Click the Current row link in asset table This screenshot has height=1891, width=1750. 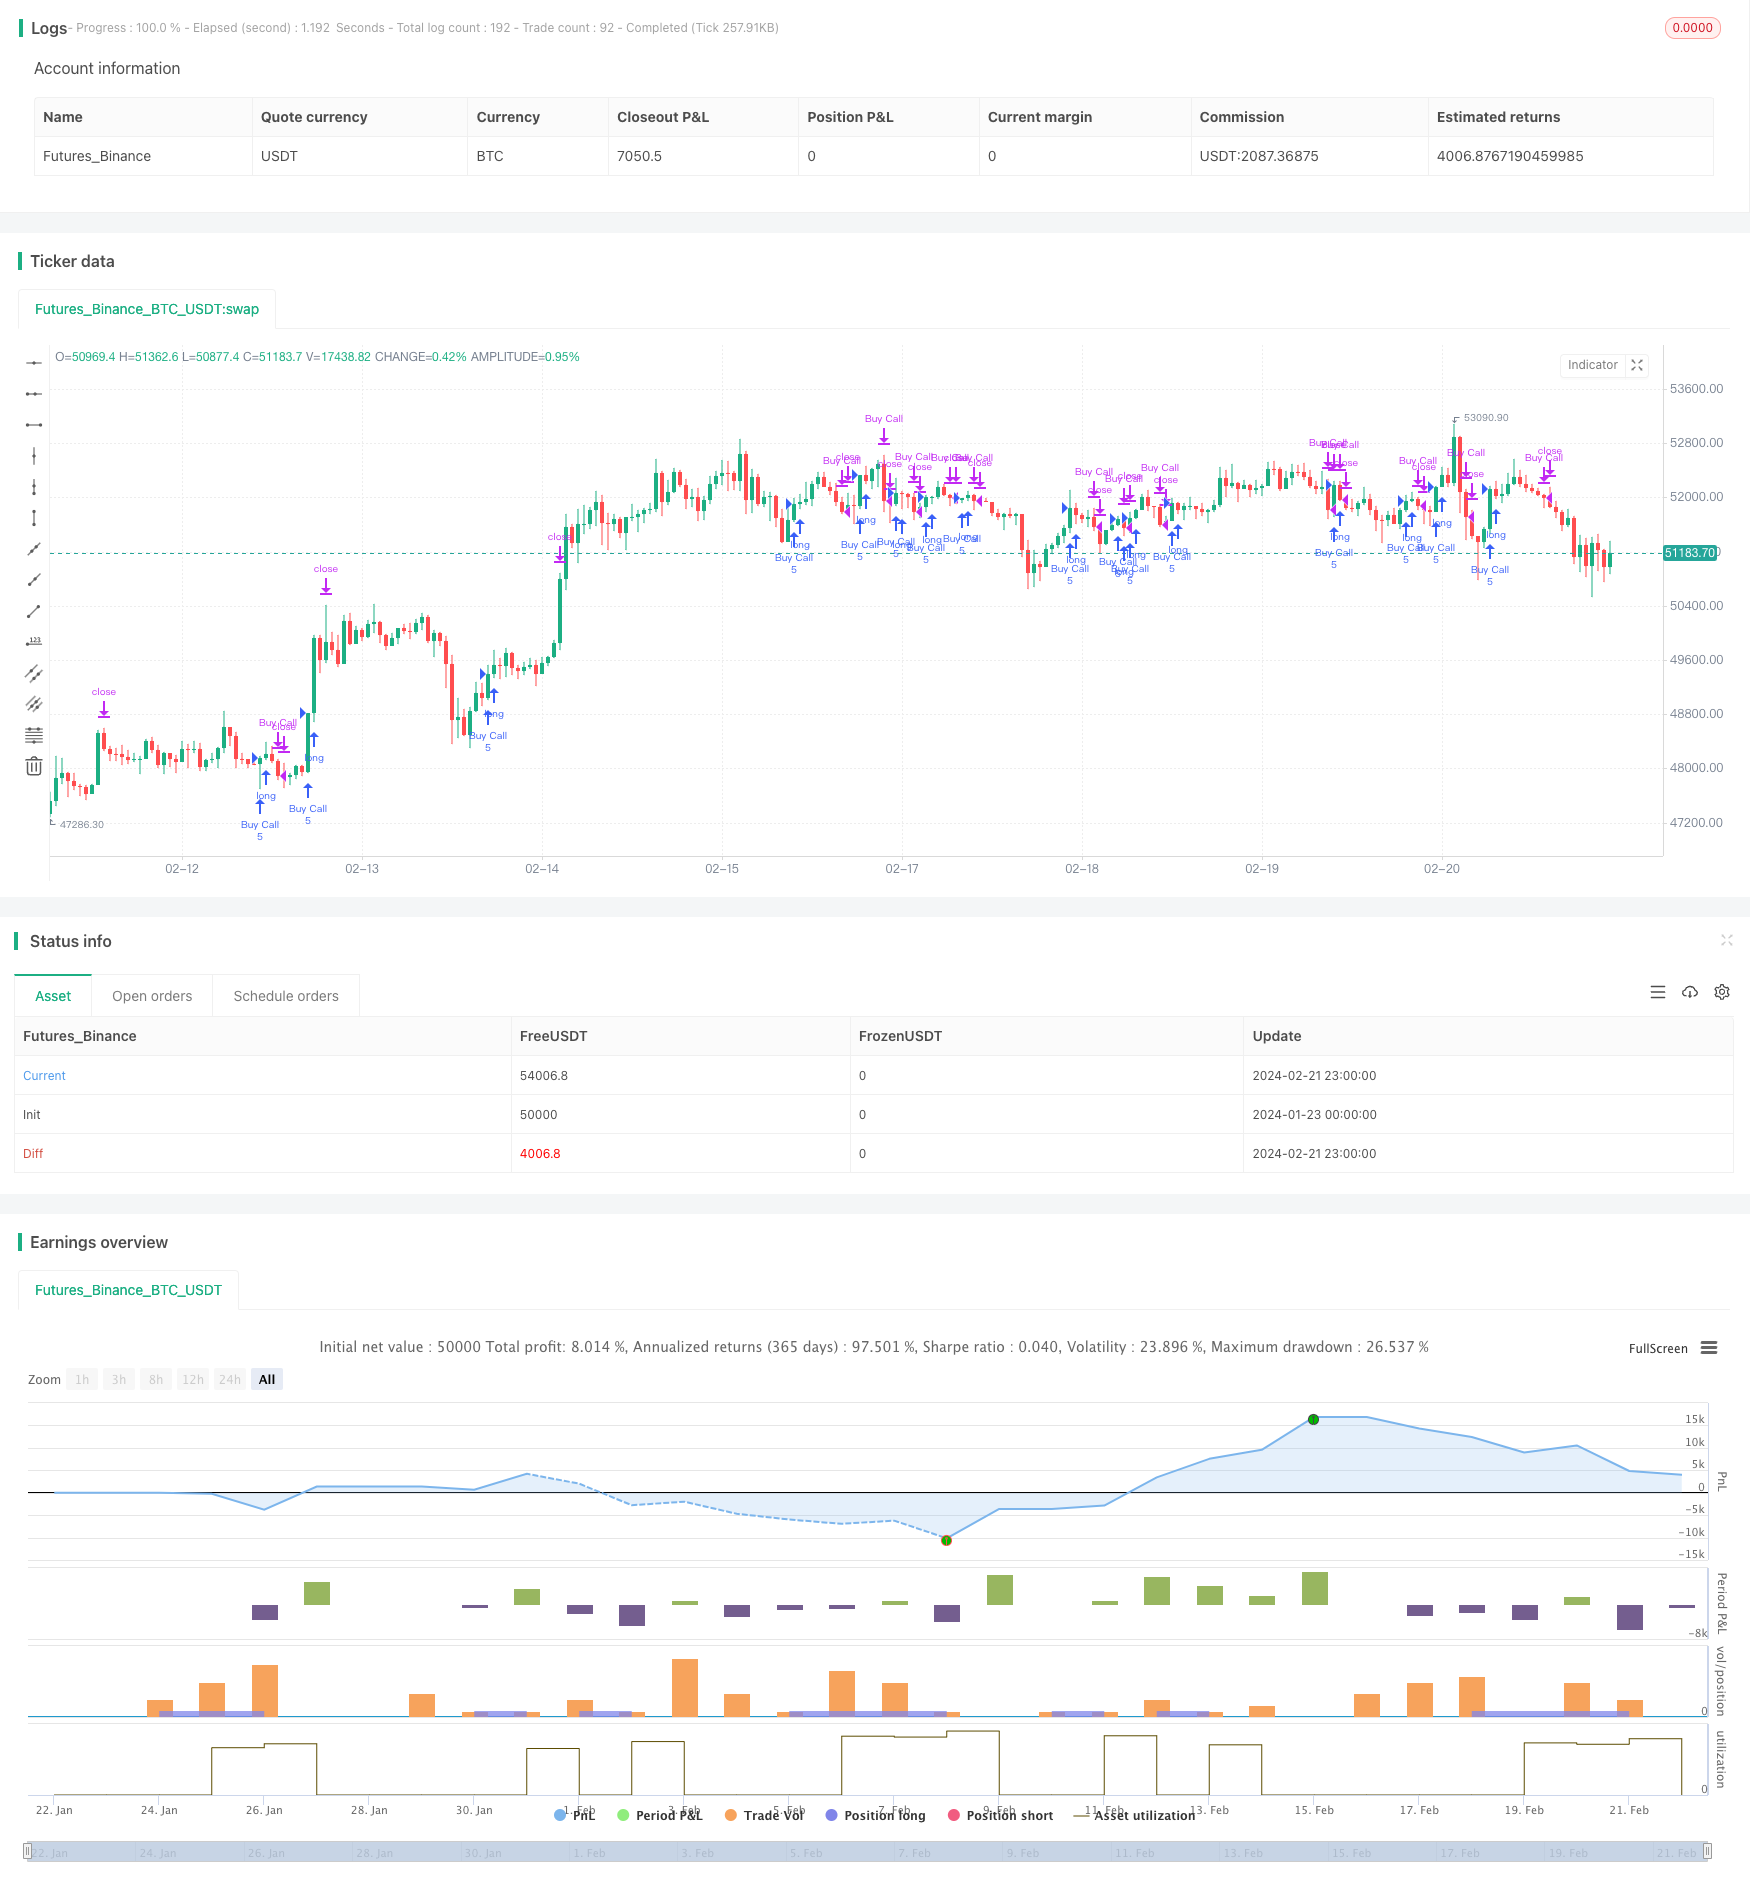tap(44, 1076)
